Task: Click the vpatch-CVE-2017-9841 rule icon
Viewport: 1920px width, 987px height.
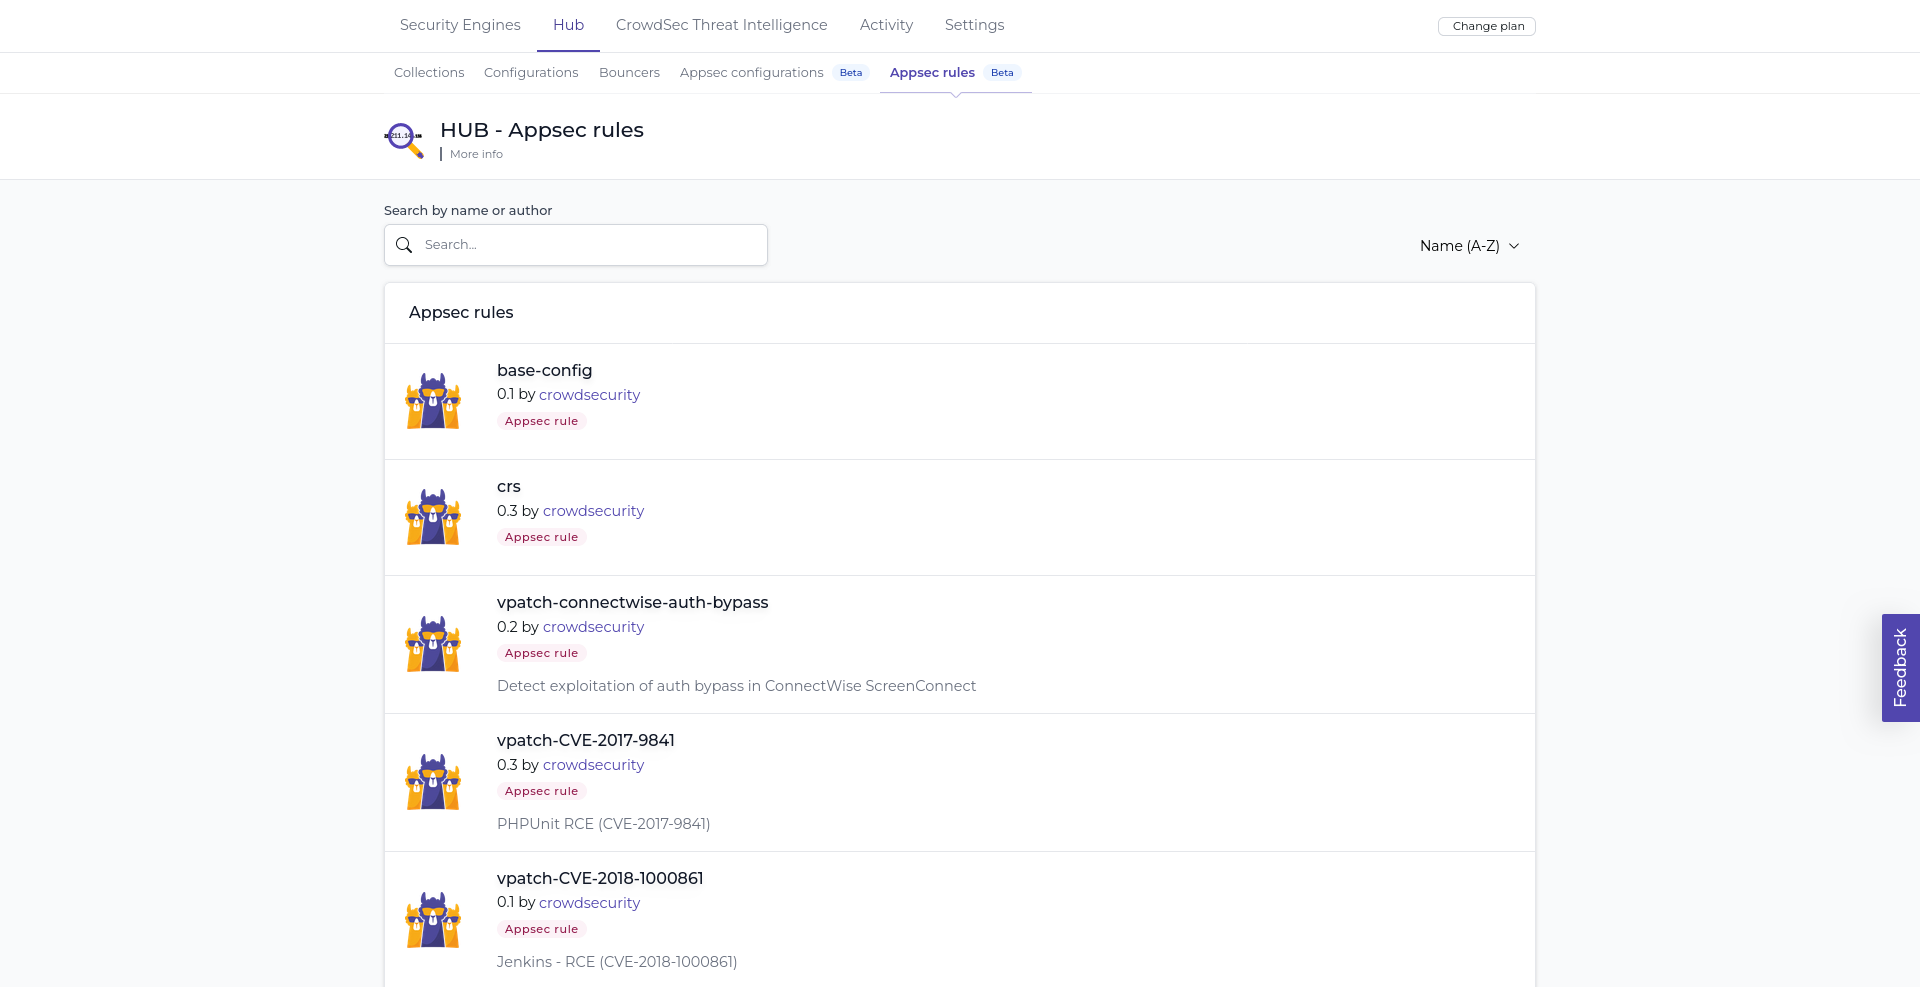Action: tap(432, 782)
